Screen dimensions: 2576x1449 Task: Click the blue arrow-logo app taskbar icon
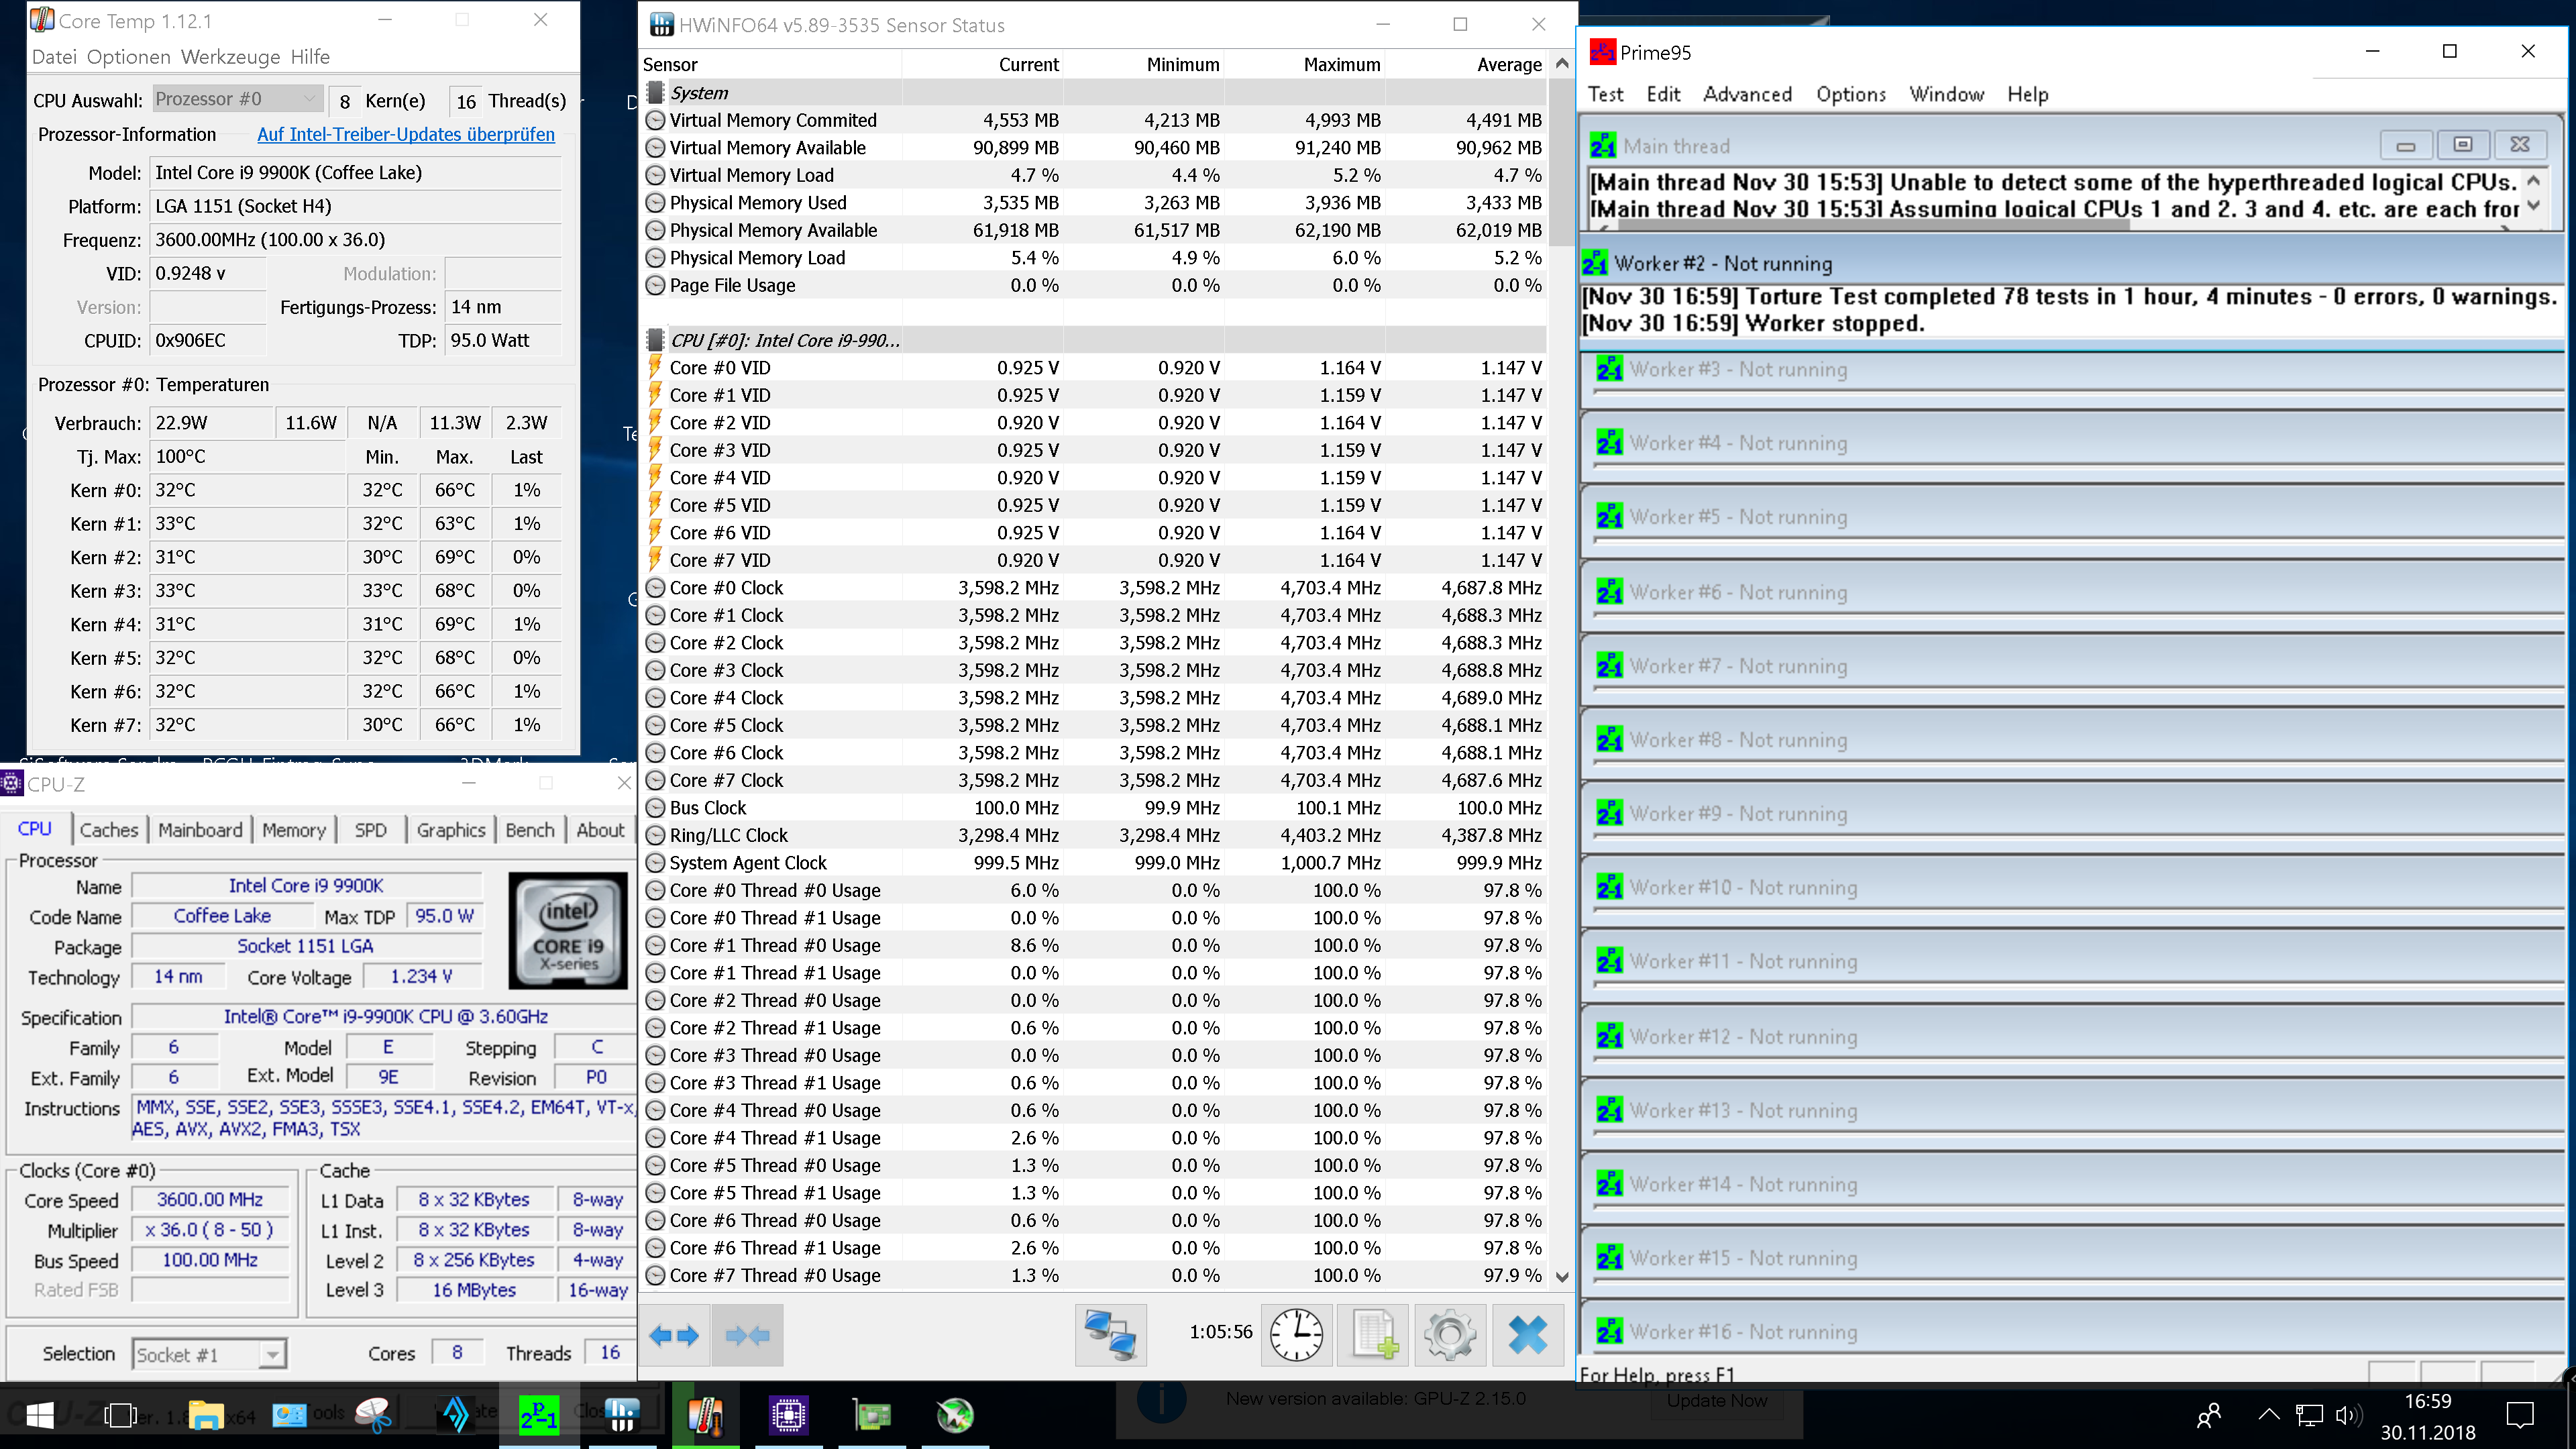456,1414
